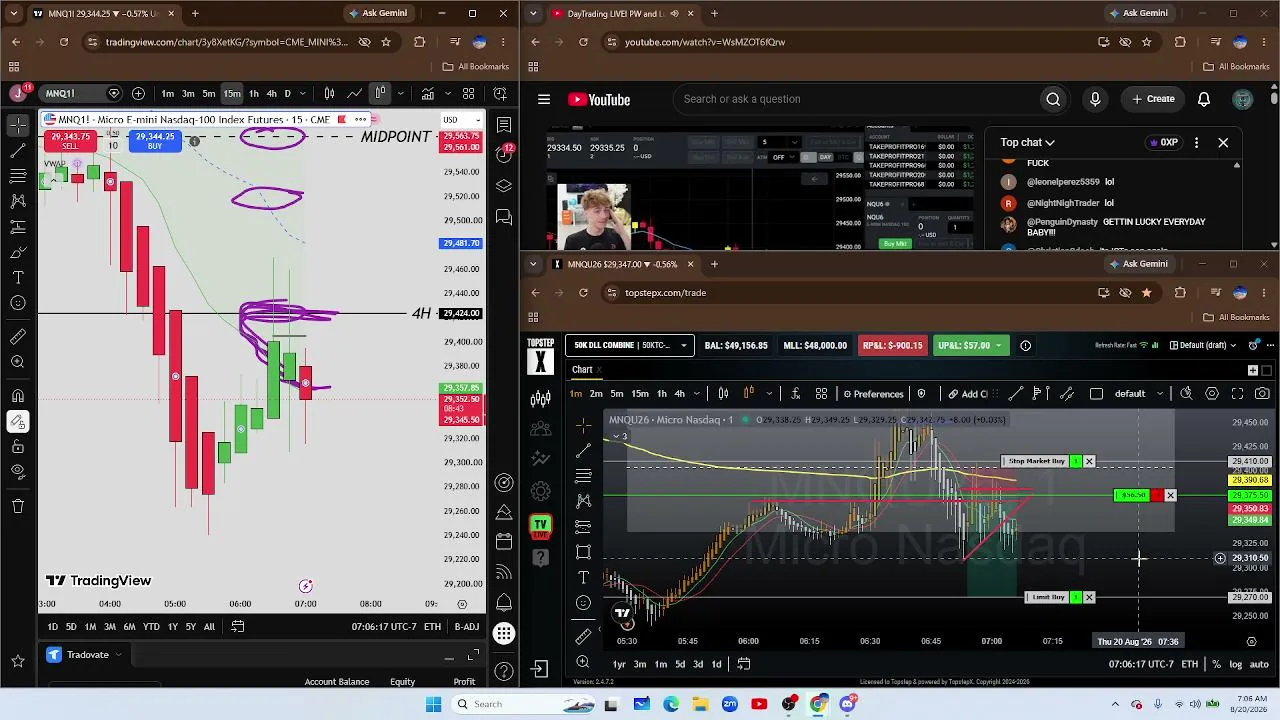
Task: Click the MNQ1! symbol search box
Action: [x=82, y=94]
